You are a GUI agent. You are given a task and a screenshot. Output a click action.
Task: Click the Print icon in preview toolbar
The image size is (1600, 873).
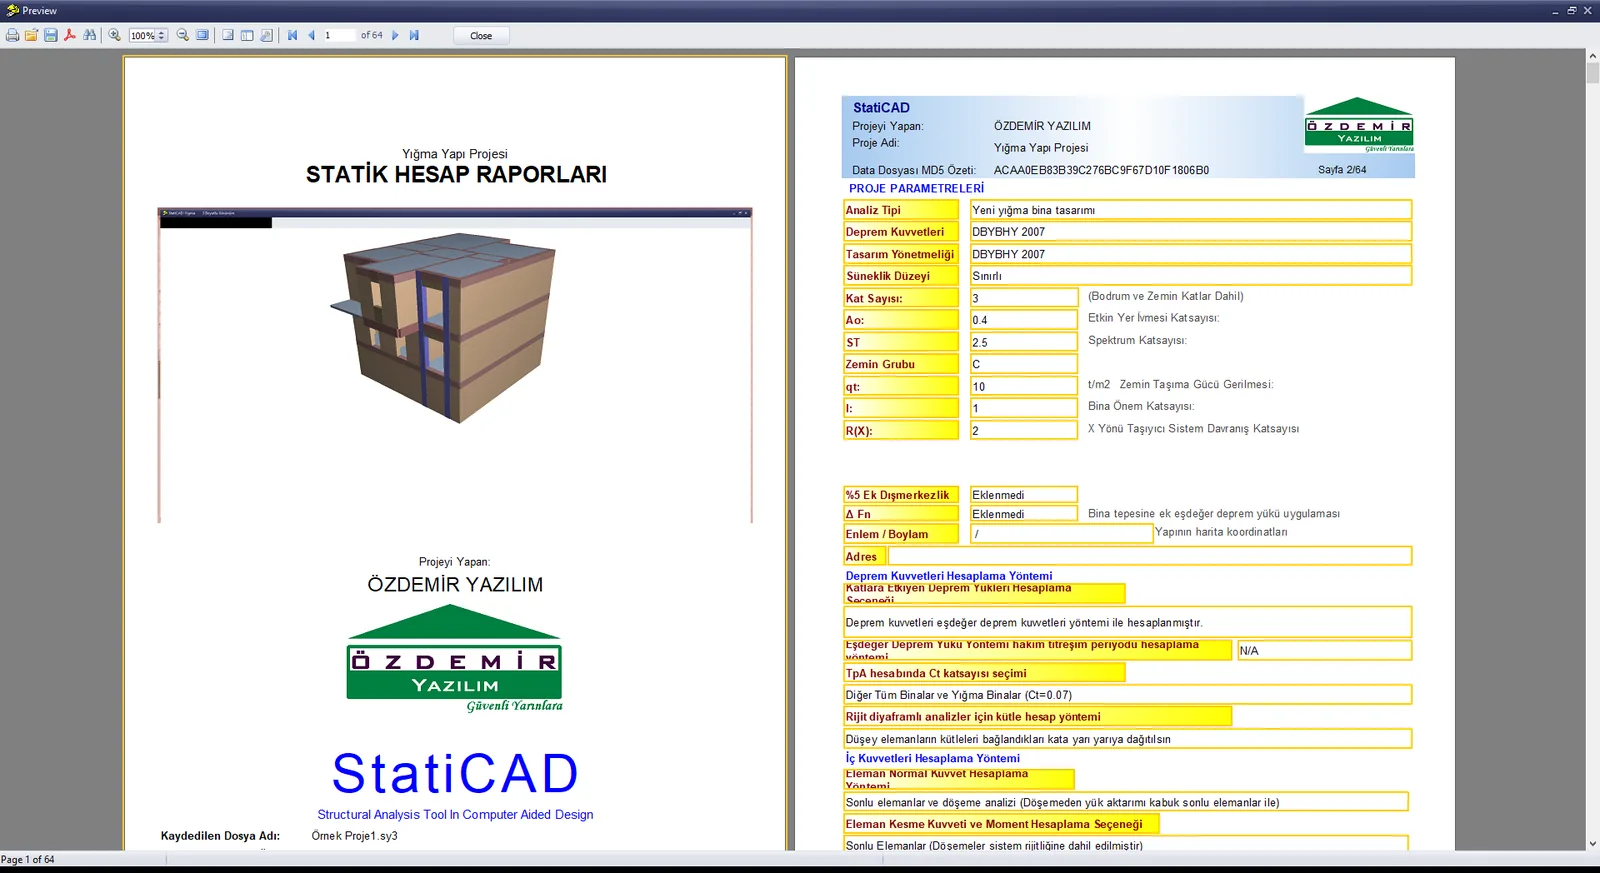(12, 35)
